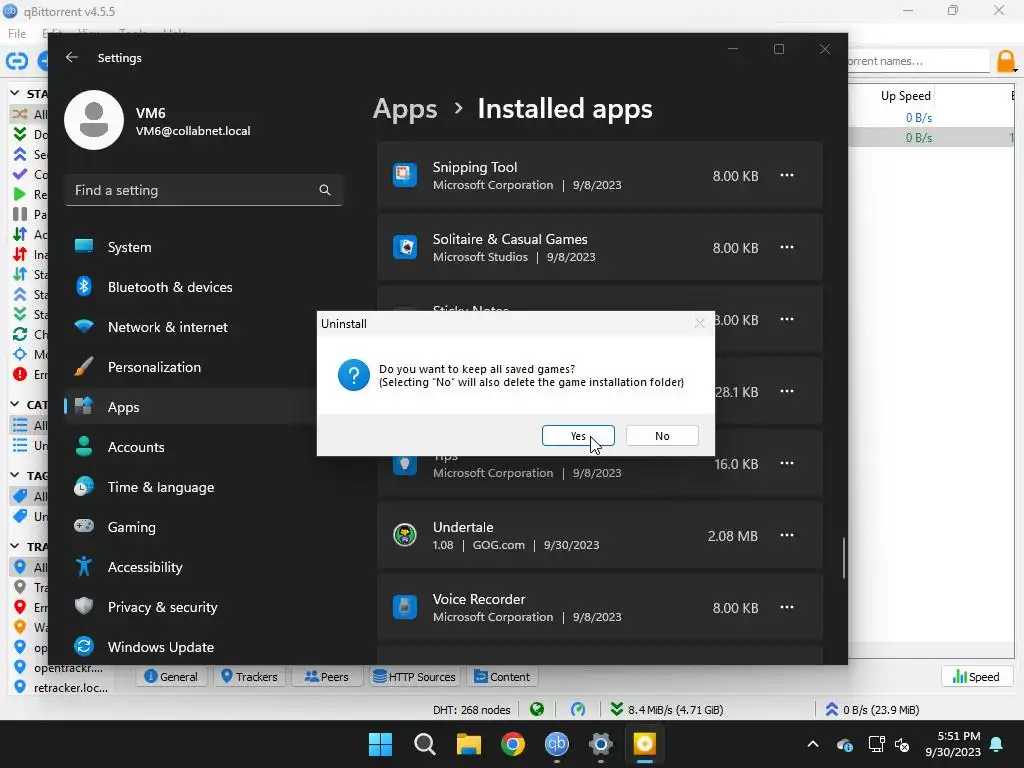Close the Uninstall dialog with X
1024x768 pixels.
click(x=699, y=323)
